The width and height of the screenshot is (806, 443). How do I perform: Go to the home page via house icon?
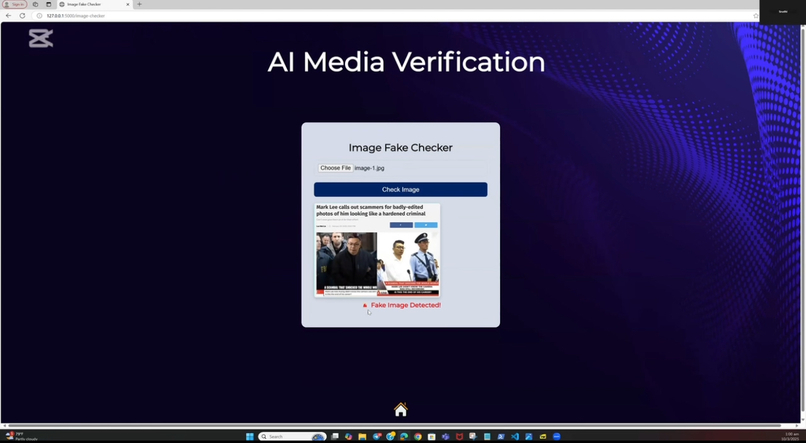400,409
